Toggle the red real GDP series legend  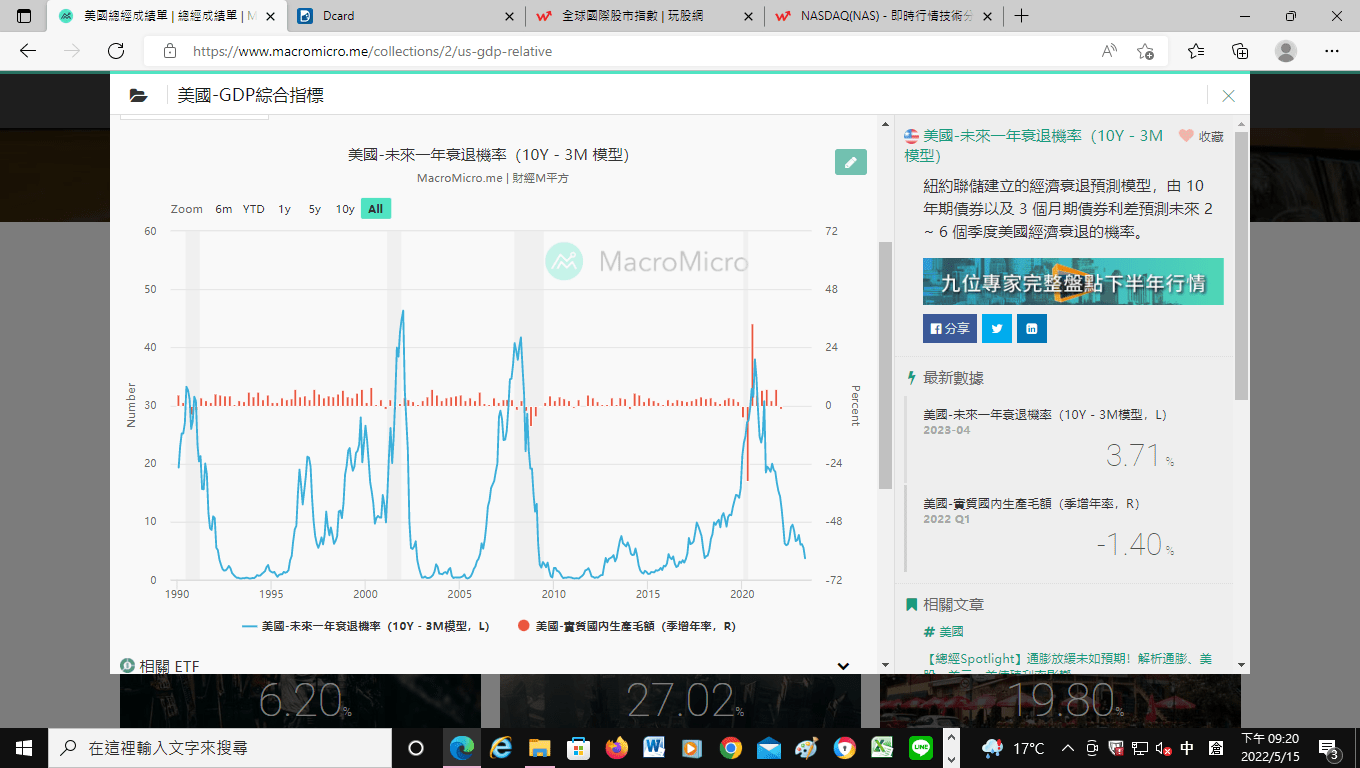pyautogui.click(x=626, y=626)
